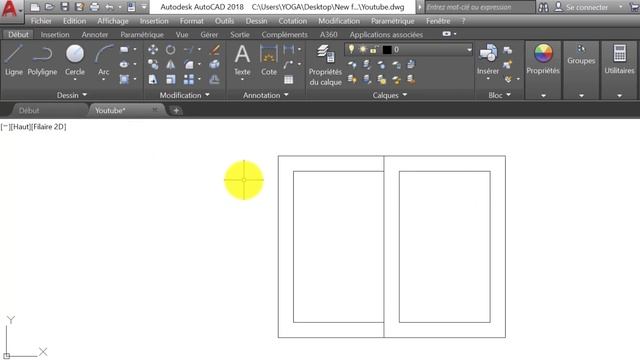Expand the arrow below the Utilitaires panel
The image size is (640, 360).
[619, 96]
